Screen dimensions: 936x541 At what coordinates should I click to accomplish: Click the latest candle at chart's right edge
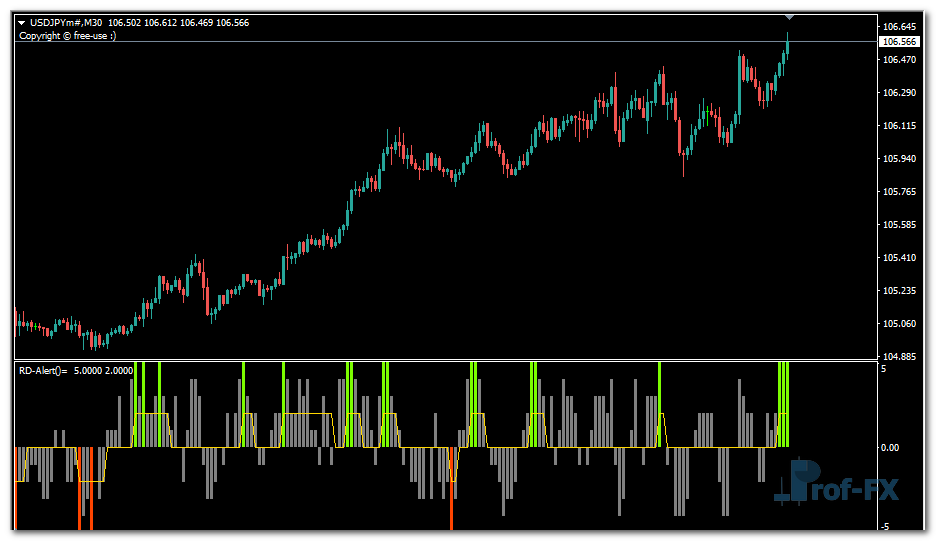tap(787, 46)
